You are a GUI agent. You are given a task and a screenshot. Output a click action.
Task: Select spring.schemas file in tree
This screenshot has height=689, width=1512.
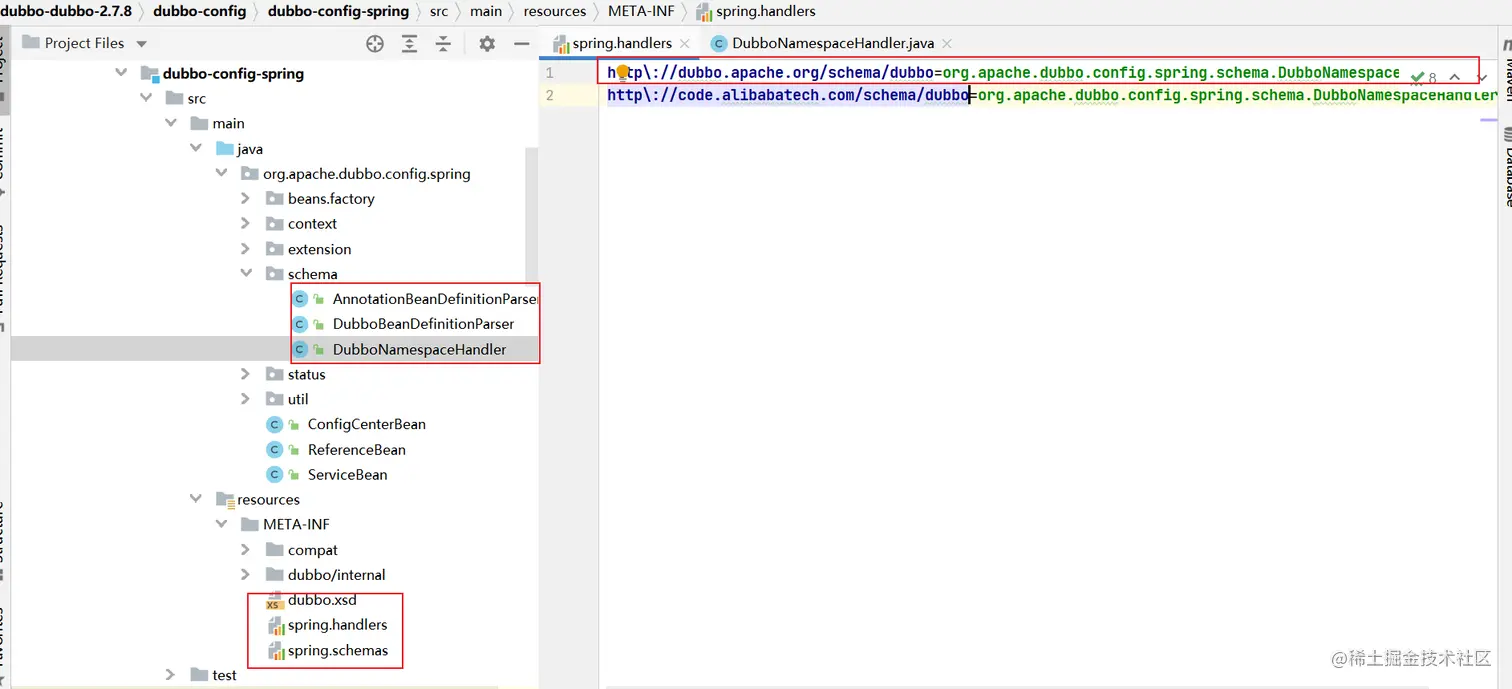[x=337, y=650]
